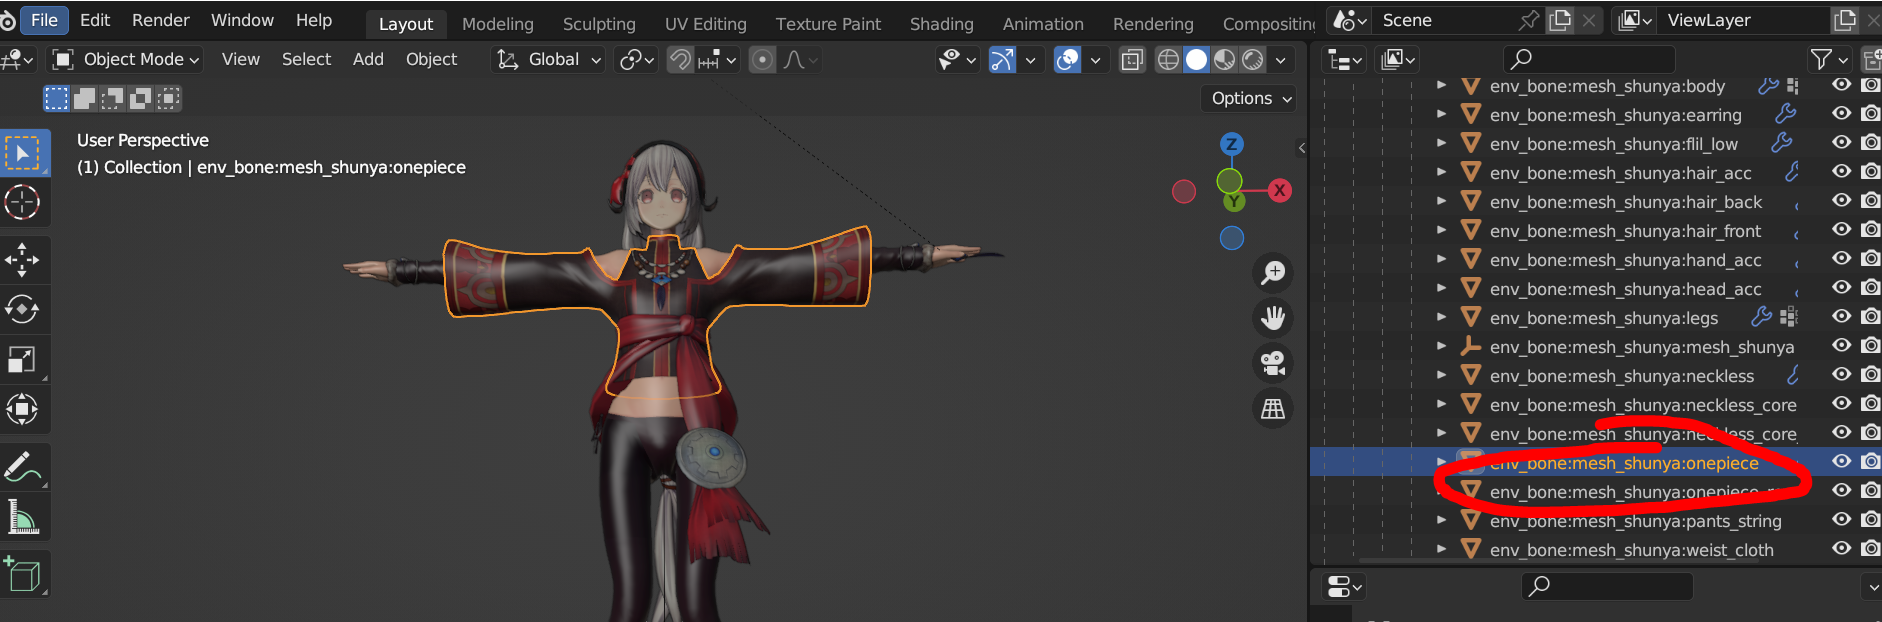The width and height of the screenshot is (1882, 622).
Task: Select the earring mesh row
Action: [1615, 115]
